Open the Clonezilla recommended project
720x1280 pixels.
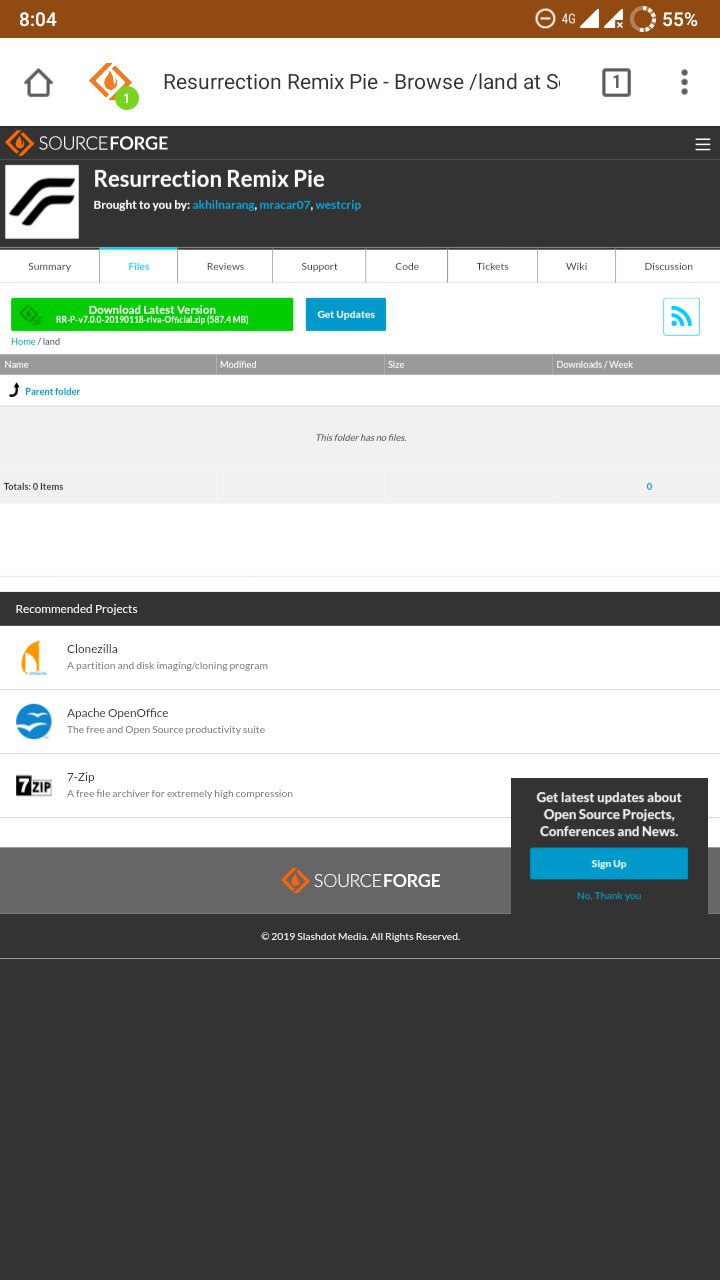click(x=360, y=657)
